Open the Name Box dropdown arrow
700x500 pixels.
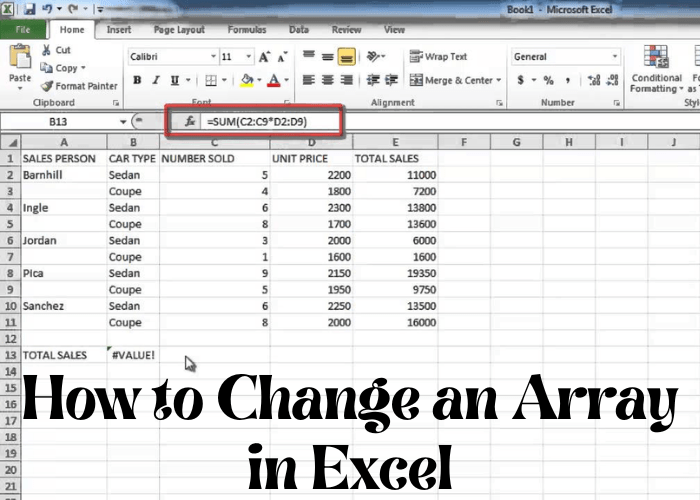coord(123,122)
